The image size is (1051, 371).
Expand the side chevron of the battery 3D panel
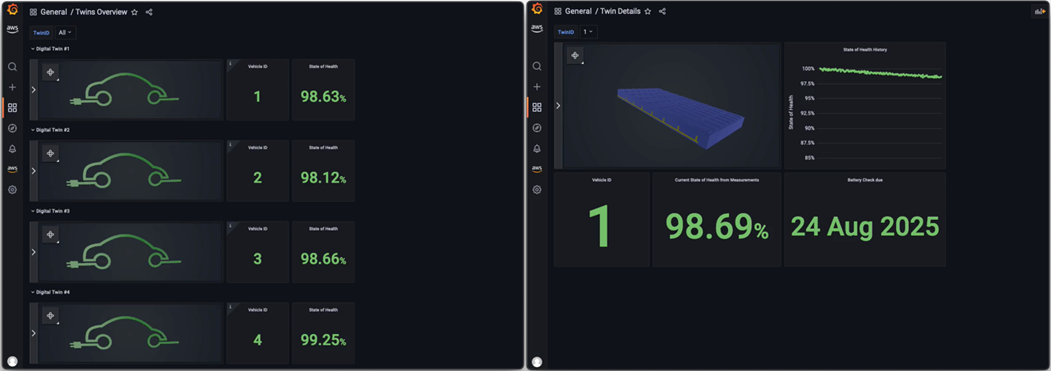click(x=558, y=105)
